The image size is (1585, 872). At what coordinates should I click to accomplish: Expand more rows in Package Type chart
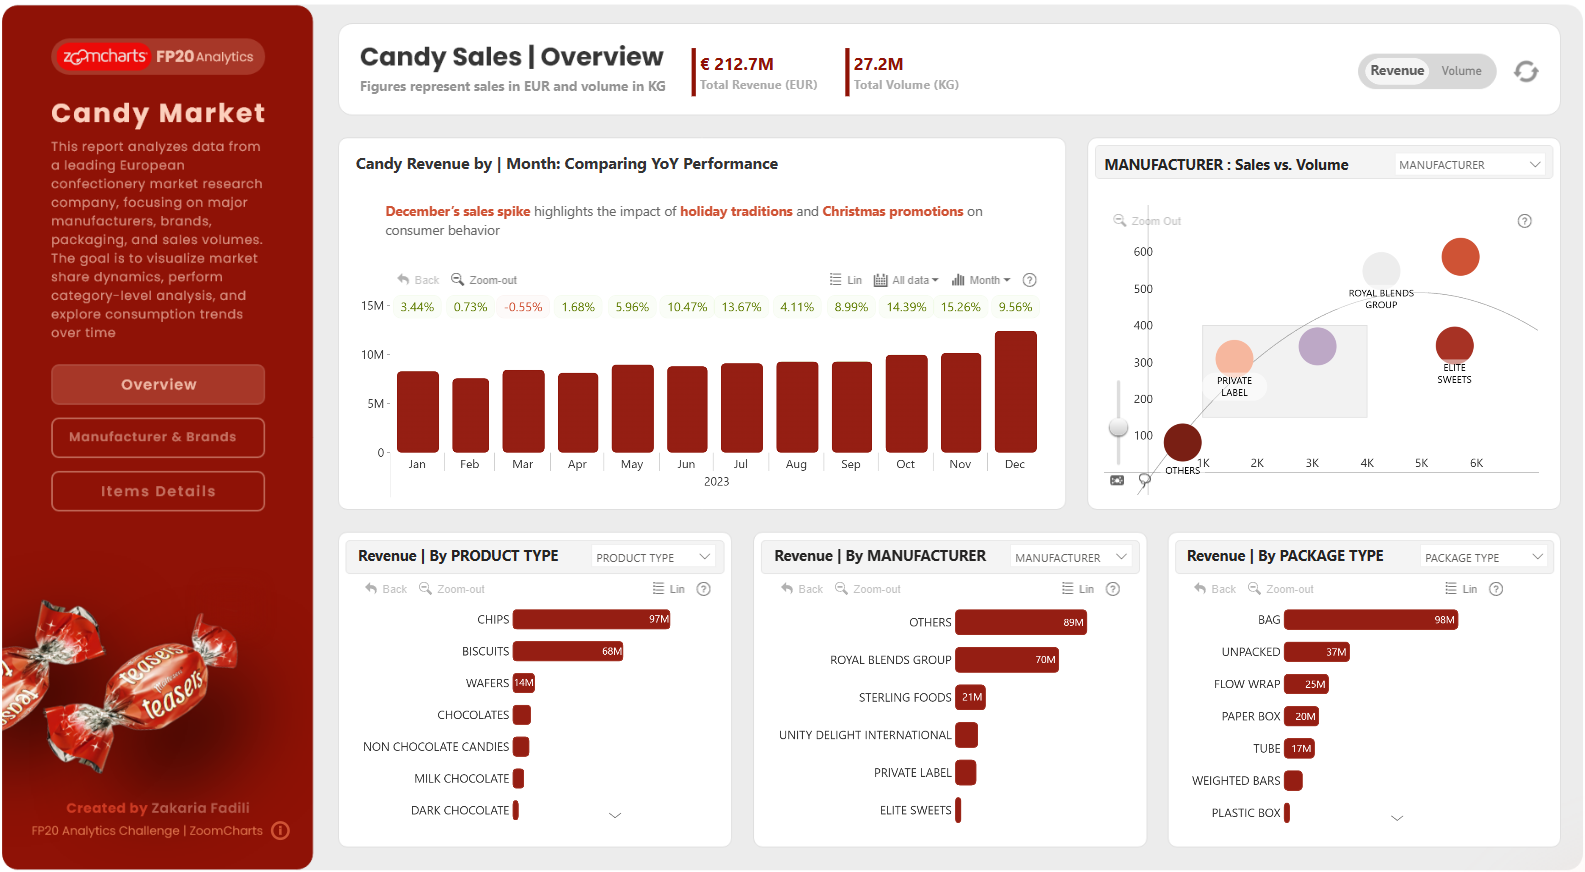tap(1397, 818)
